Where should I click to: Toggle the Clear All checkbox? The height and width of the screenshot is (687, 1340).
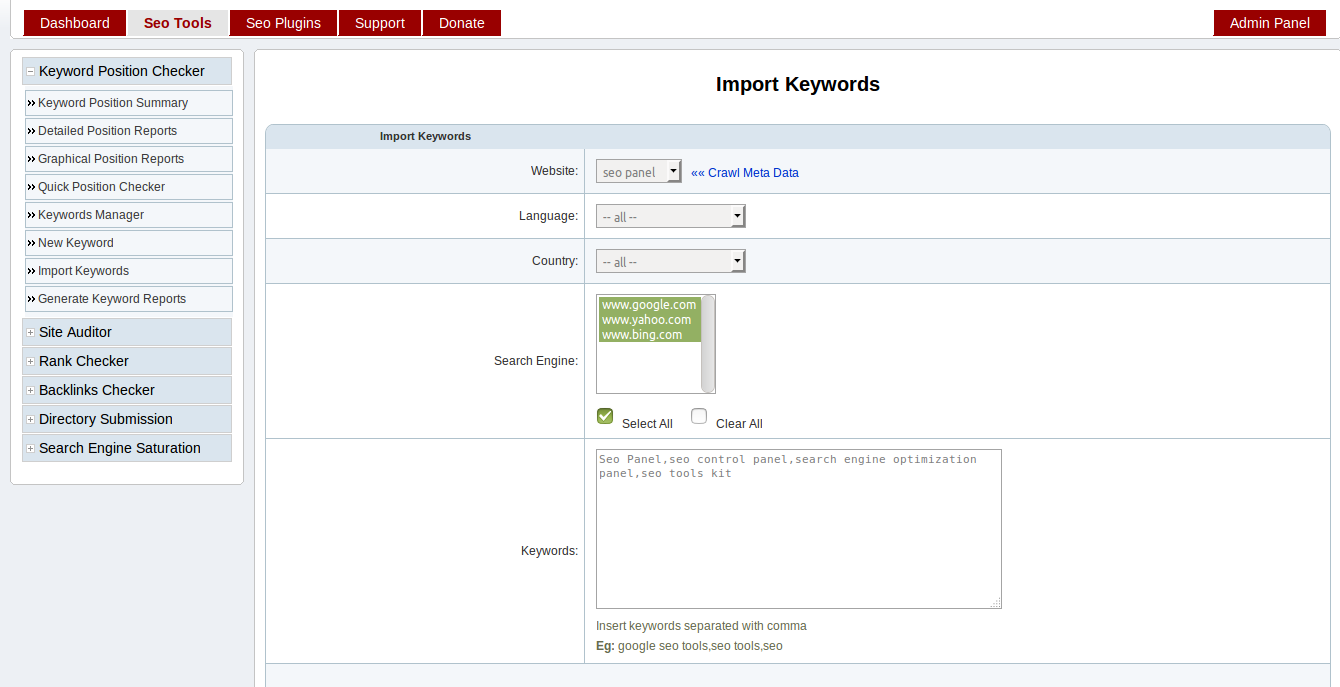tap(699, 416)
